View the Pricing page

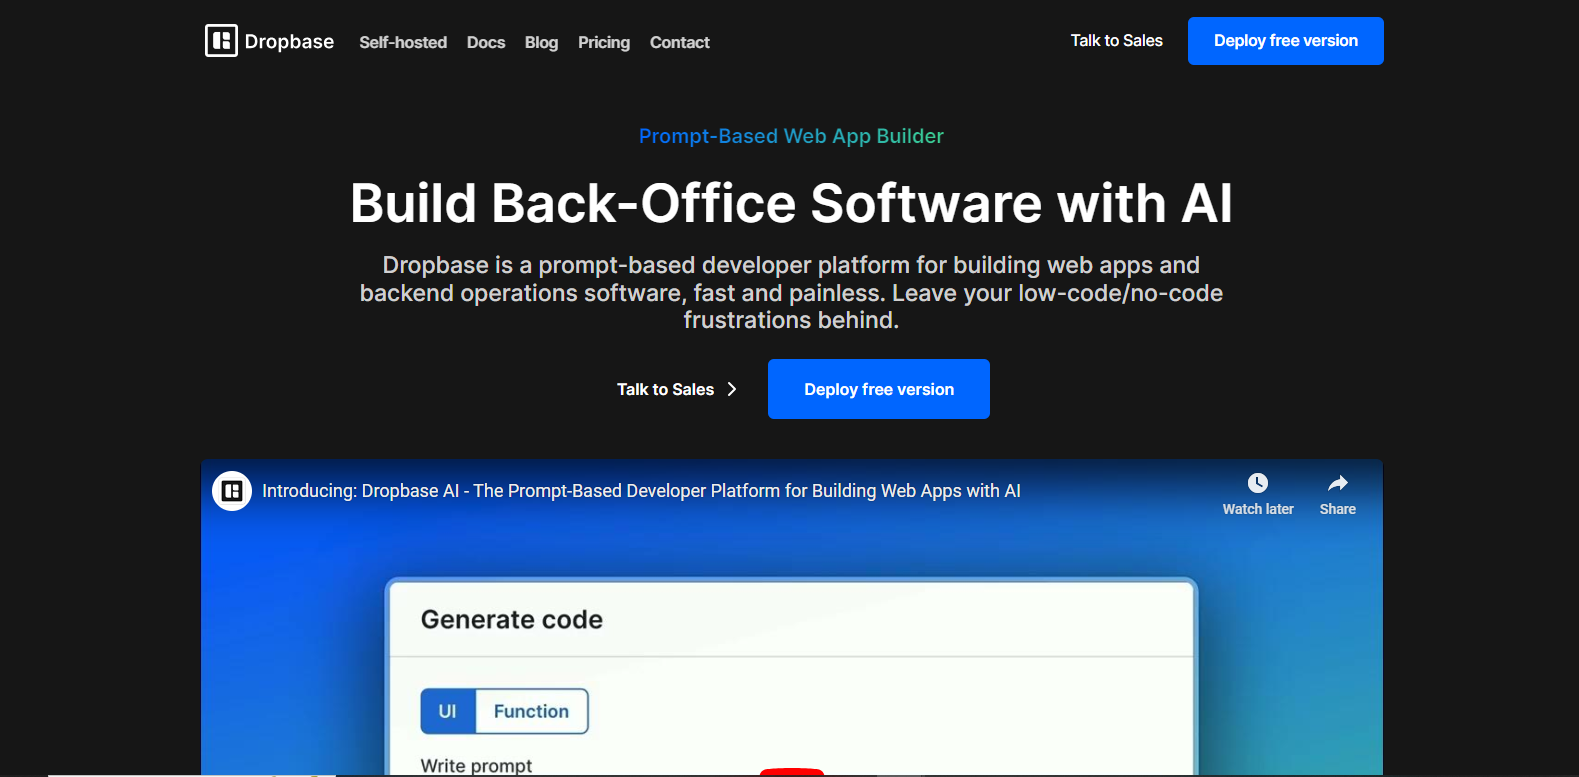(x=604, y=42)
